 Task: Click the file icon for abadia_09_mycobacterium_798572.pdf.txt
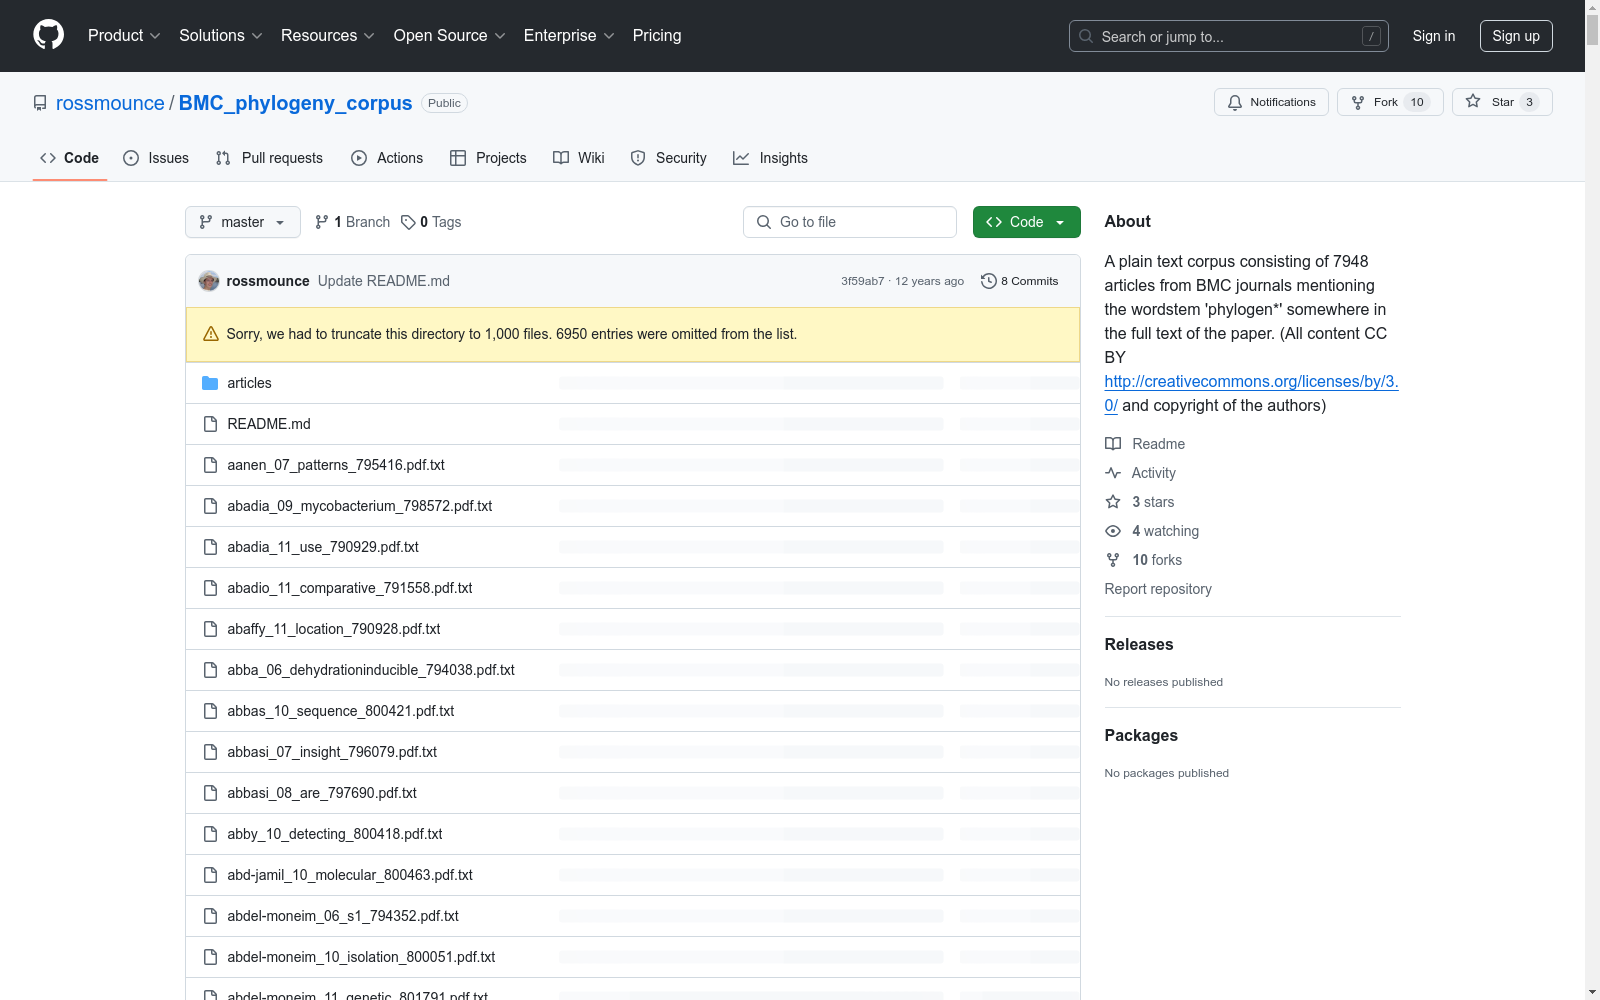coord(210,506)
